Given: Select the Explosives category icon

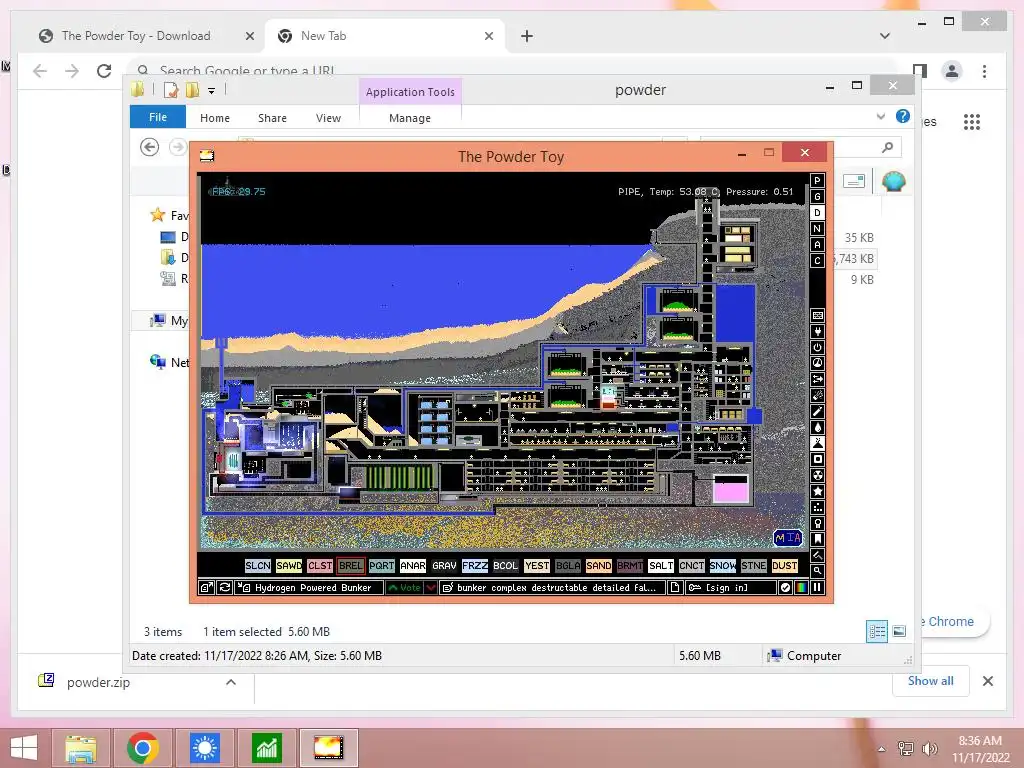Looking at the screenshot, I should 817,395.
